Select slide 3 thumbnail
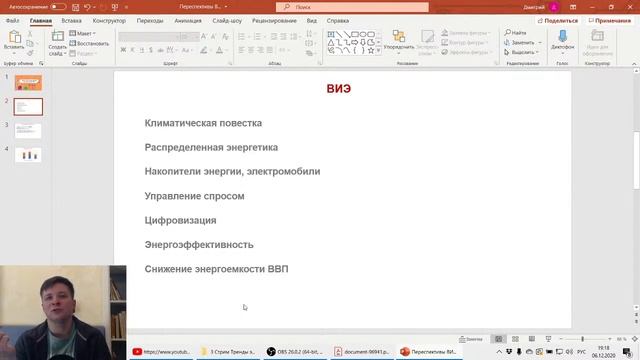Image resolution: width=640 pixels, height=360 pixels. click(x=28, y=131)
